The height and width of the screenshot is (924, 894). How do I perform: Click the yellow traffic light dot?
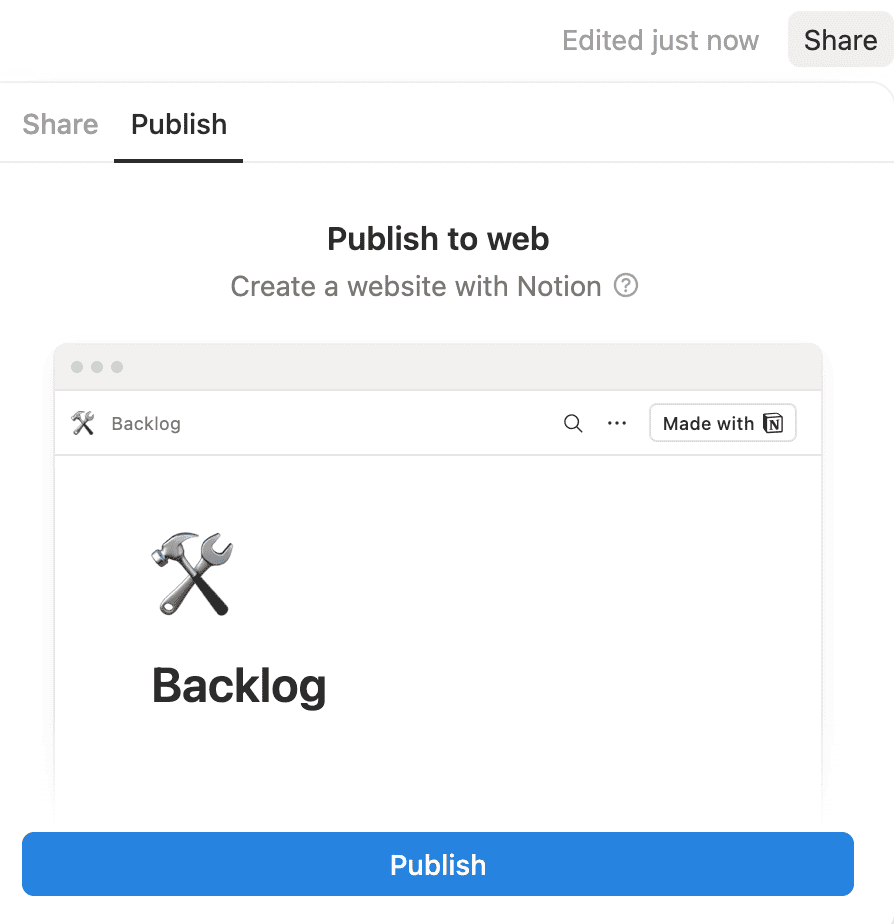coord(97,367)
